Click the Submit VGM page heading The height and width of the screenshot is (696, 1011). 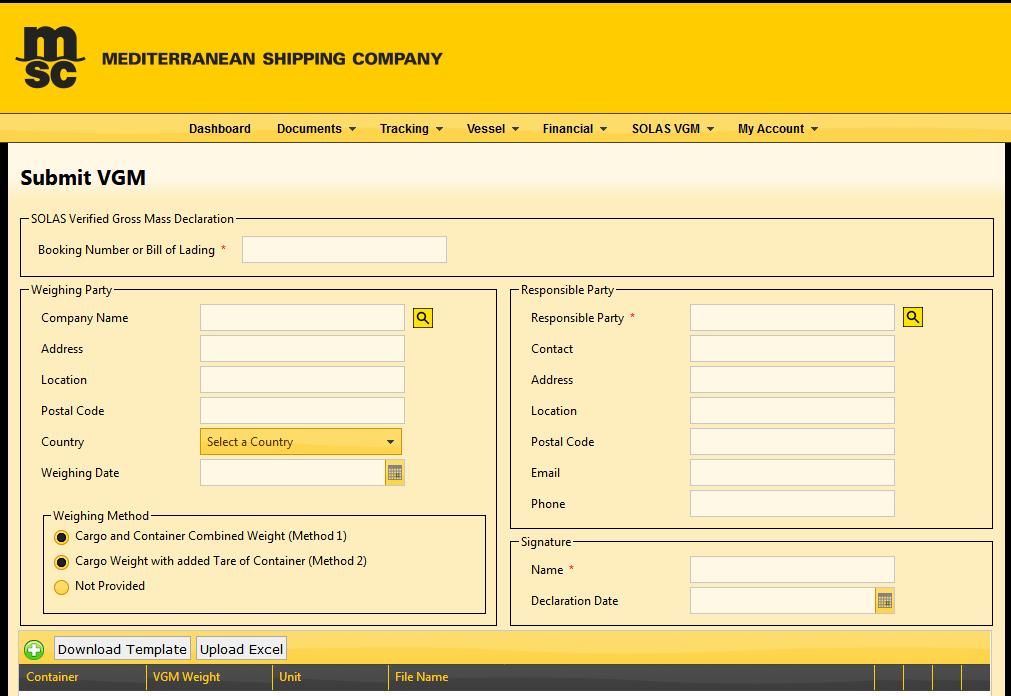coord(83,177)
